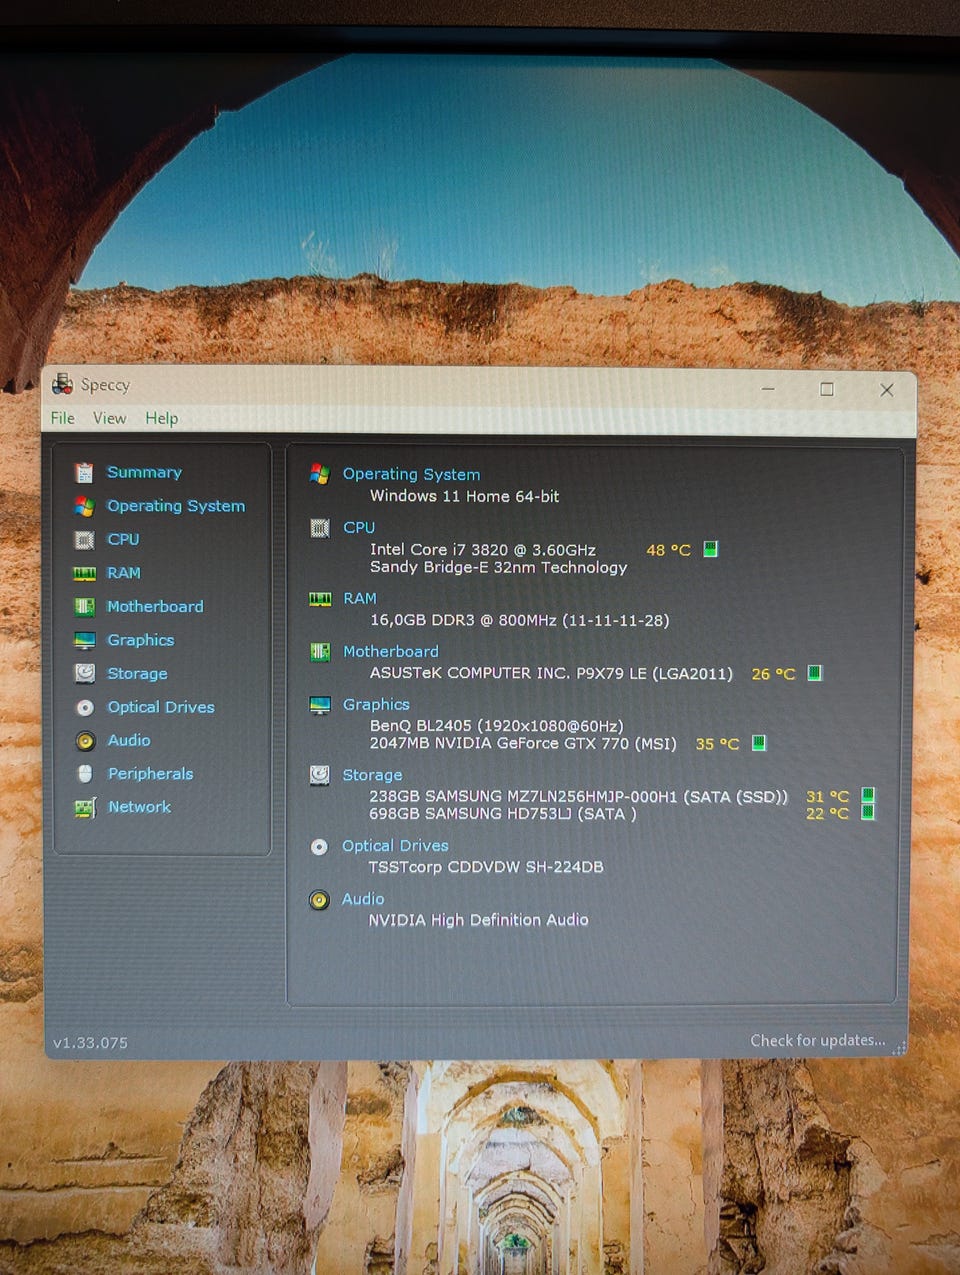
Task: Click the GPU temperature indicator at 35 °C
Action: (758, 743)
